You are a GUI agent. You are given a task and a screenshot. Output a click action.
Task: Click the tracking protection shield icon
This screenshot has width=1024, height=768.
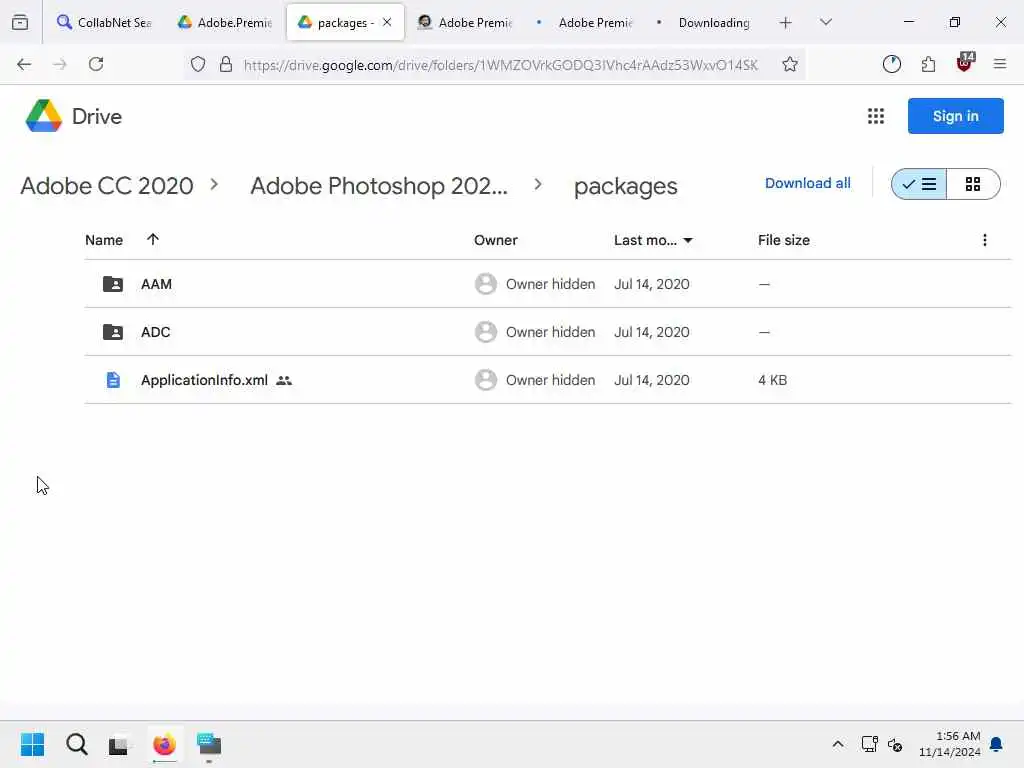(x=198, y=64)
